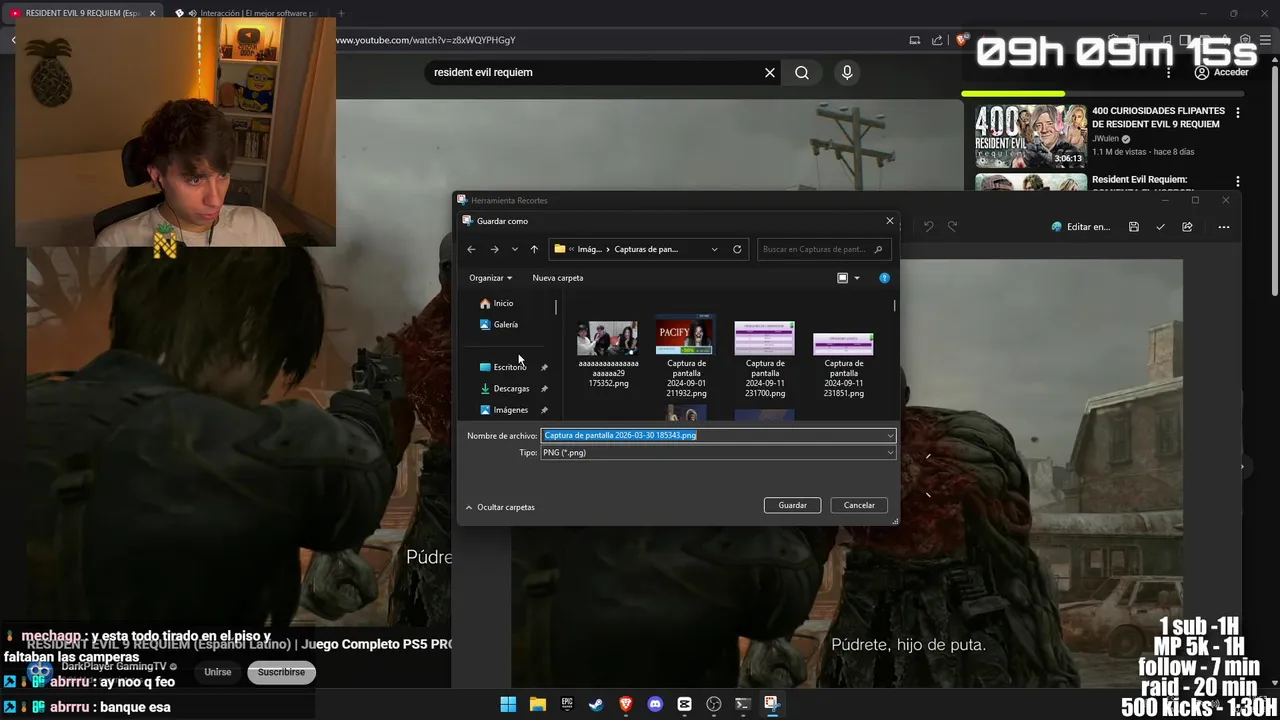Clear the YouTube search box with X
This screenshot has height=720, width=1280.
coord(770,72)
